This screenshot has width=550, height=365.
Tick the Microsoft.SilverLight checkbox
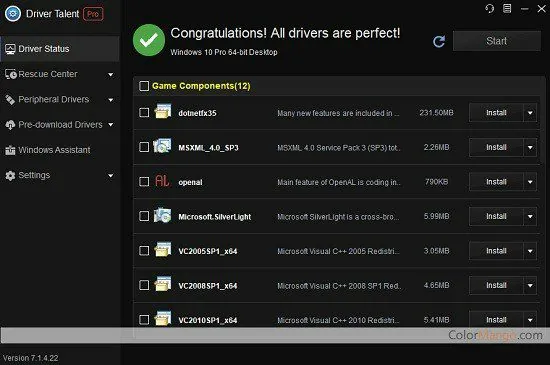(144, 216)
